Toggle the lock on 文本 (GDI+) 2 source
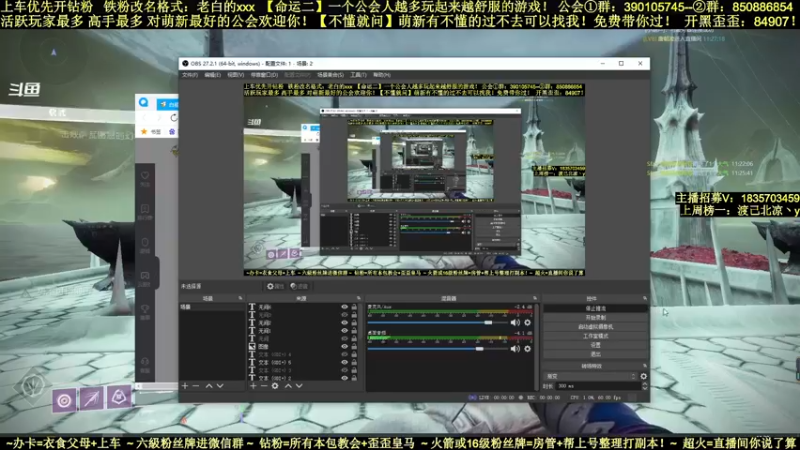 point(354,378)
